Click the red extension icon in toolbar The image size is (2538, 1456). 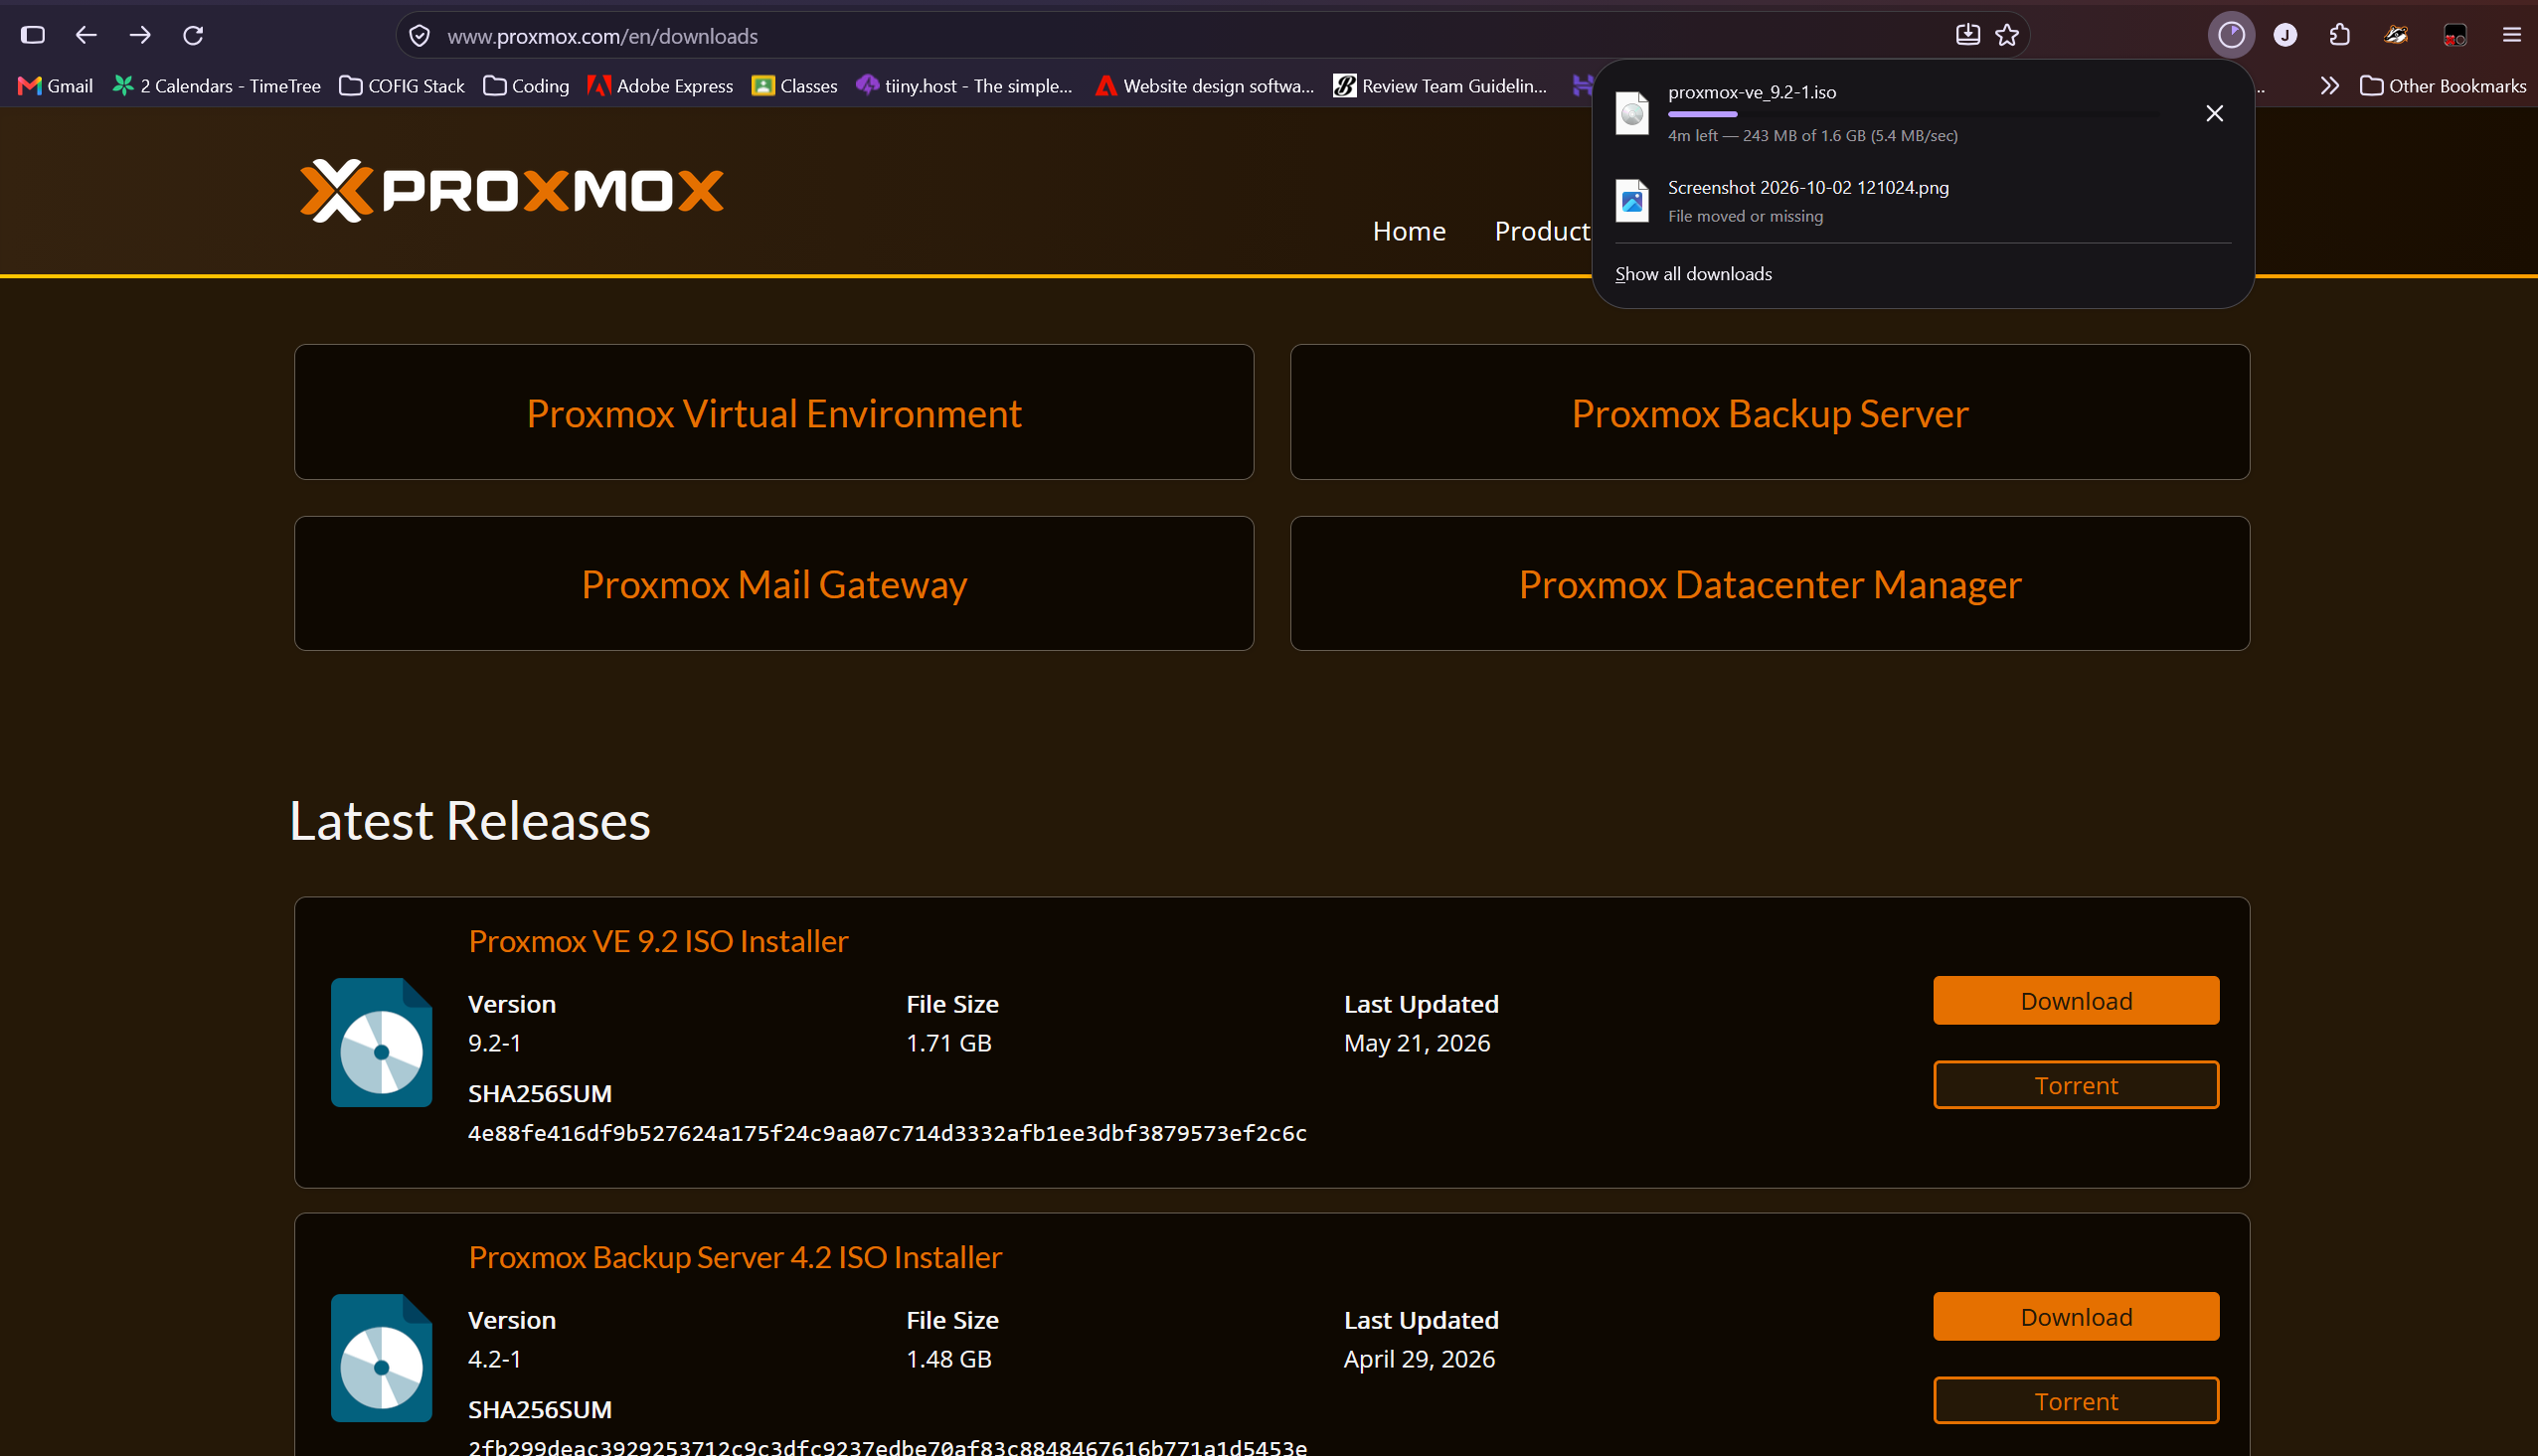(x=2455, y=35)
